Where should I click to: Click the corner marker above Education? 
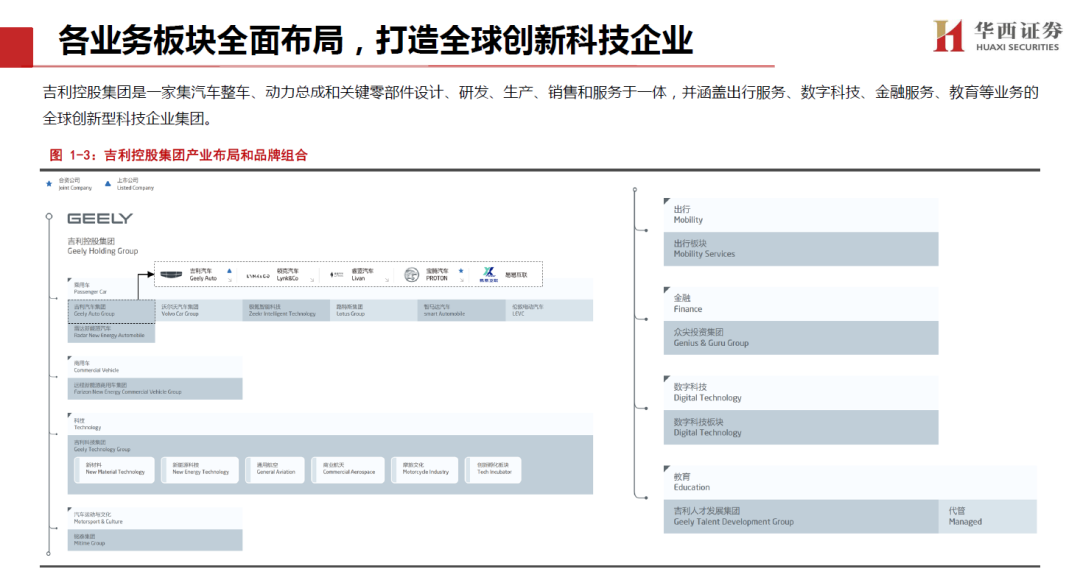pos(667,468)
